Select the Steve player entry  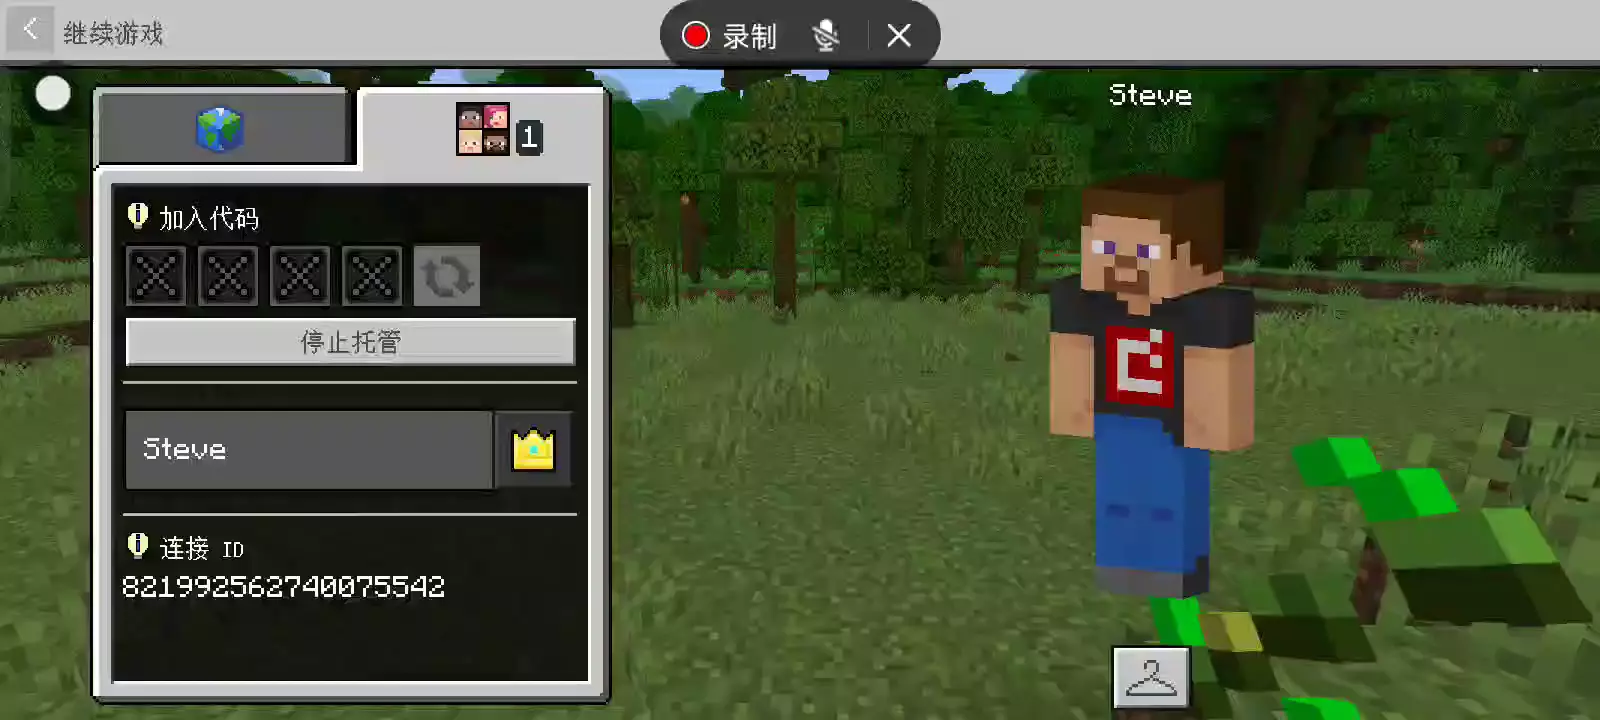(x=309, y=449)
